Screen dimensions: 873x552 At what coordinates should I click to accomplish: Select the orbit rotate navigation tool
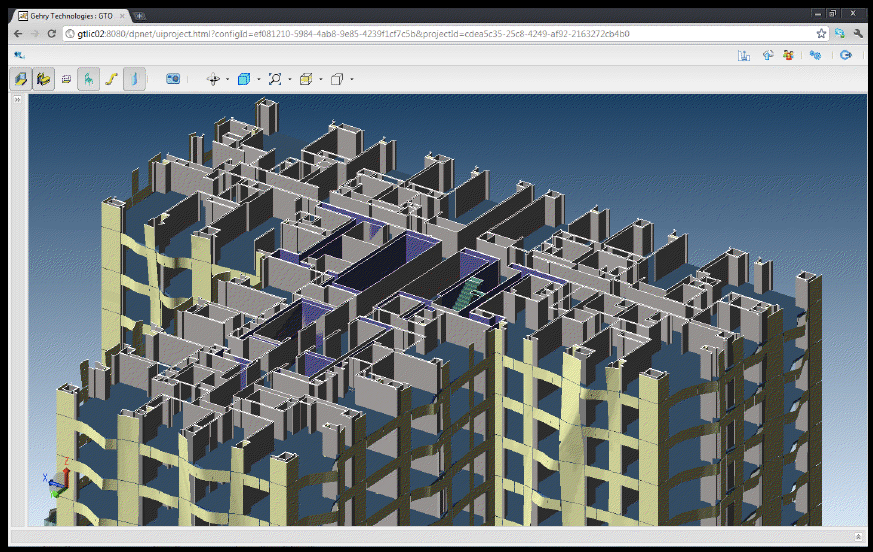(x=213, y=79)
